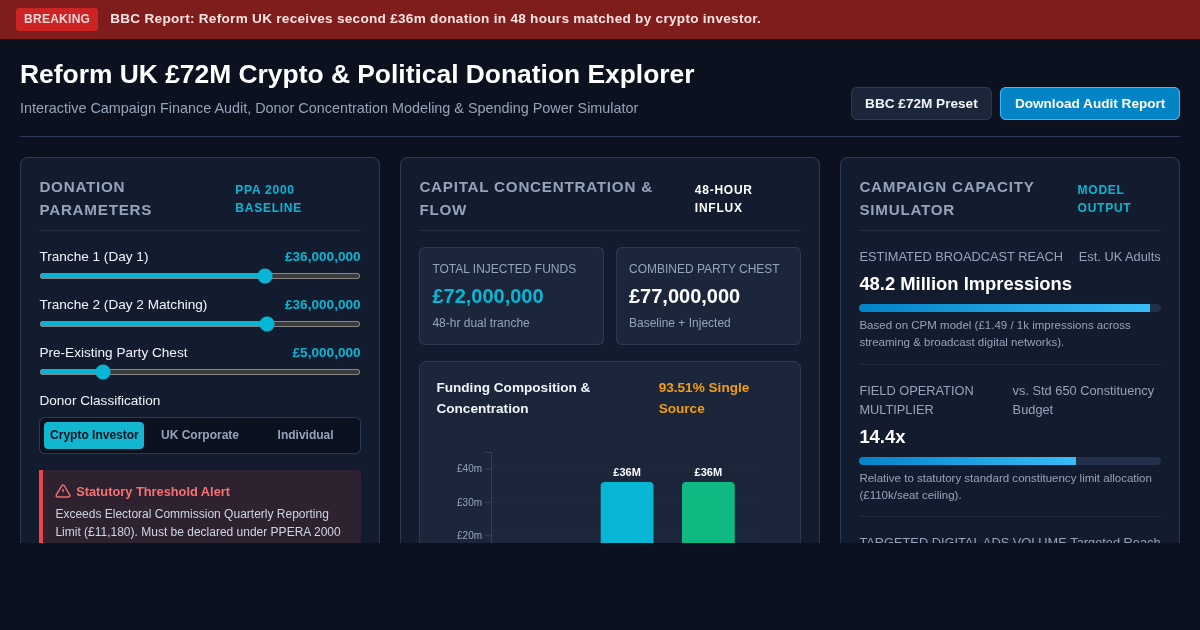
Task: Click the 14.4x field operation multiplier value
Action: 882,437
